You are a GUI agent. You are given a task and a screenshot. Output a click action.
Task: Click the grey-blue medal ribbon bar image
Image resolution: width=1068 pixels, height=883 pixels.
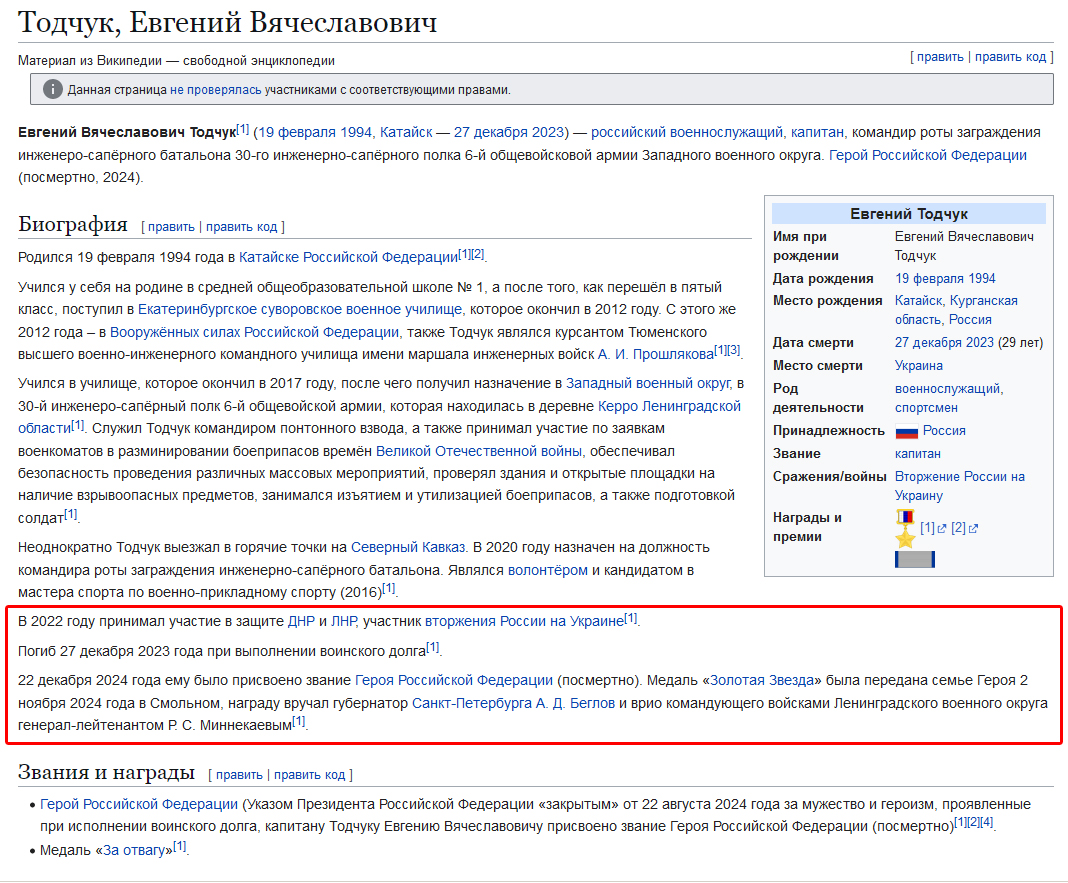tap(914, 559)
